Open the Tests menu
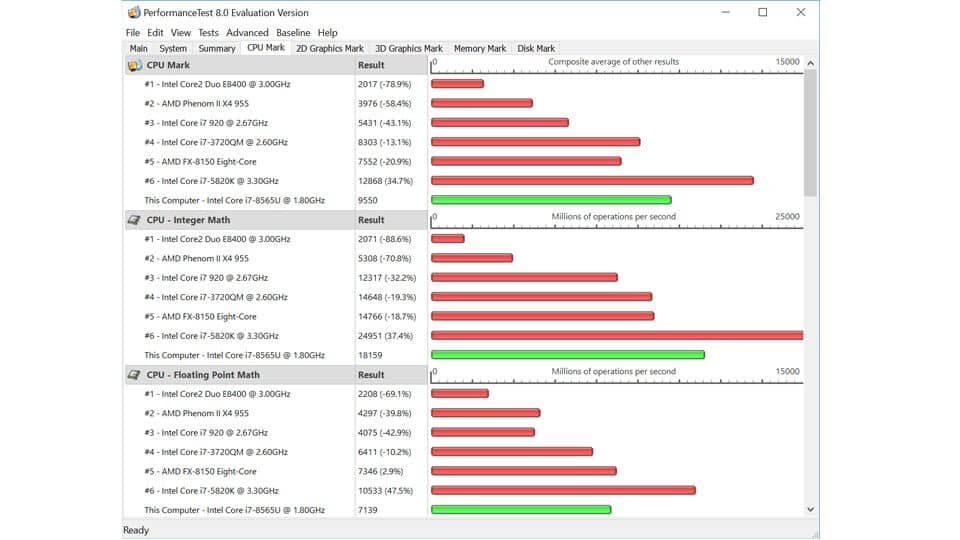This screenshot has width=960, height=540. point(208,32)
